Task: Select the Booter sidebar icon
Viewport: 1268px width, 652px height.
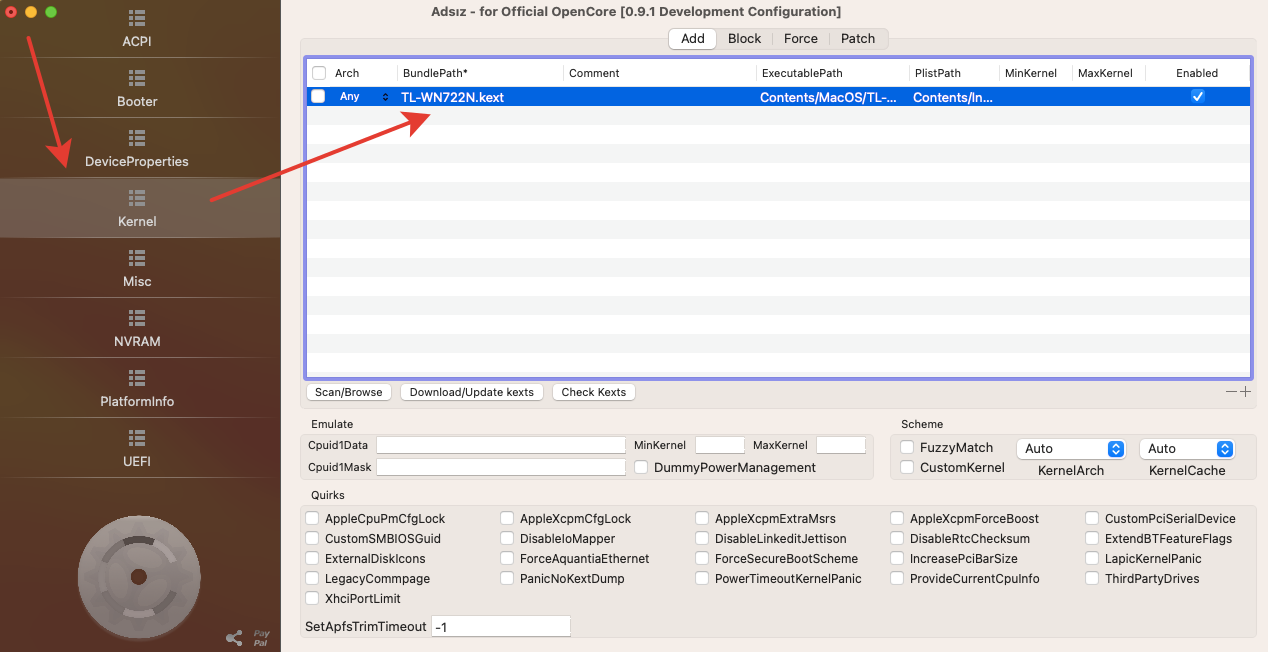Action: (137, 78)
